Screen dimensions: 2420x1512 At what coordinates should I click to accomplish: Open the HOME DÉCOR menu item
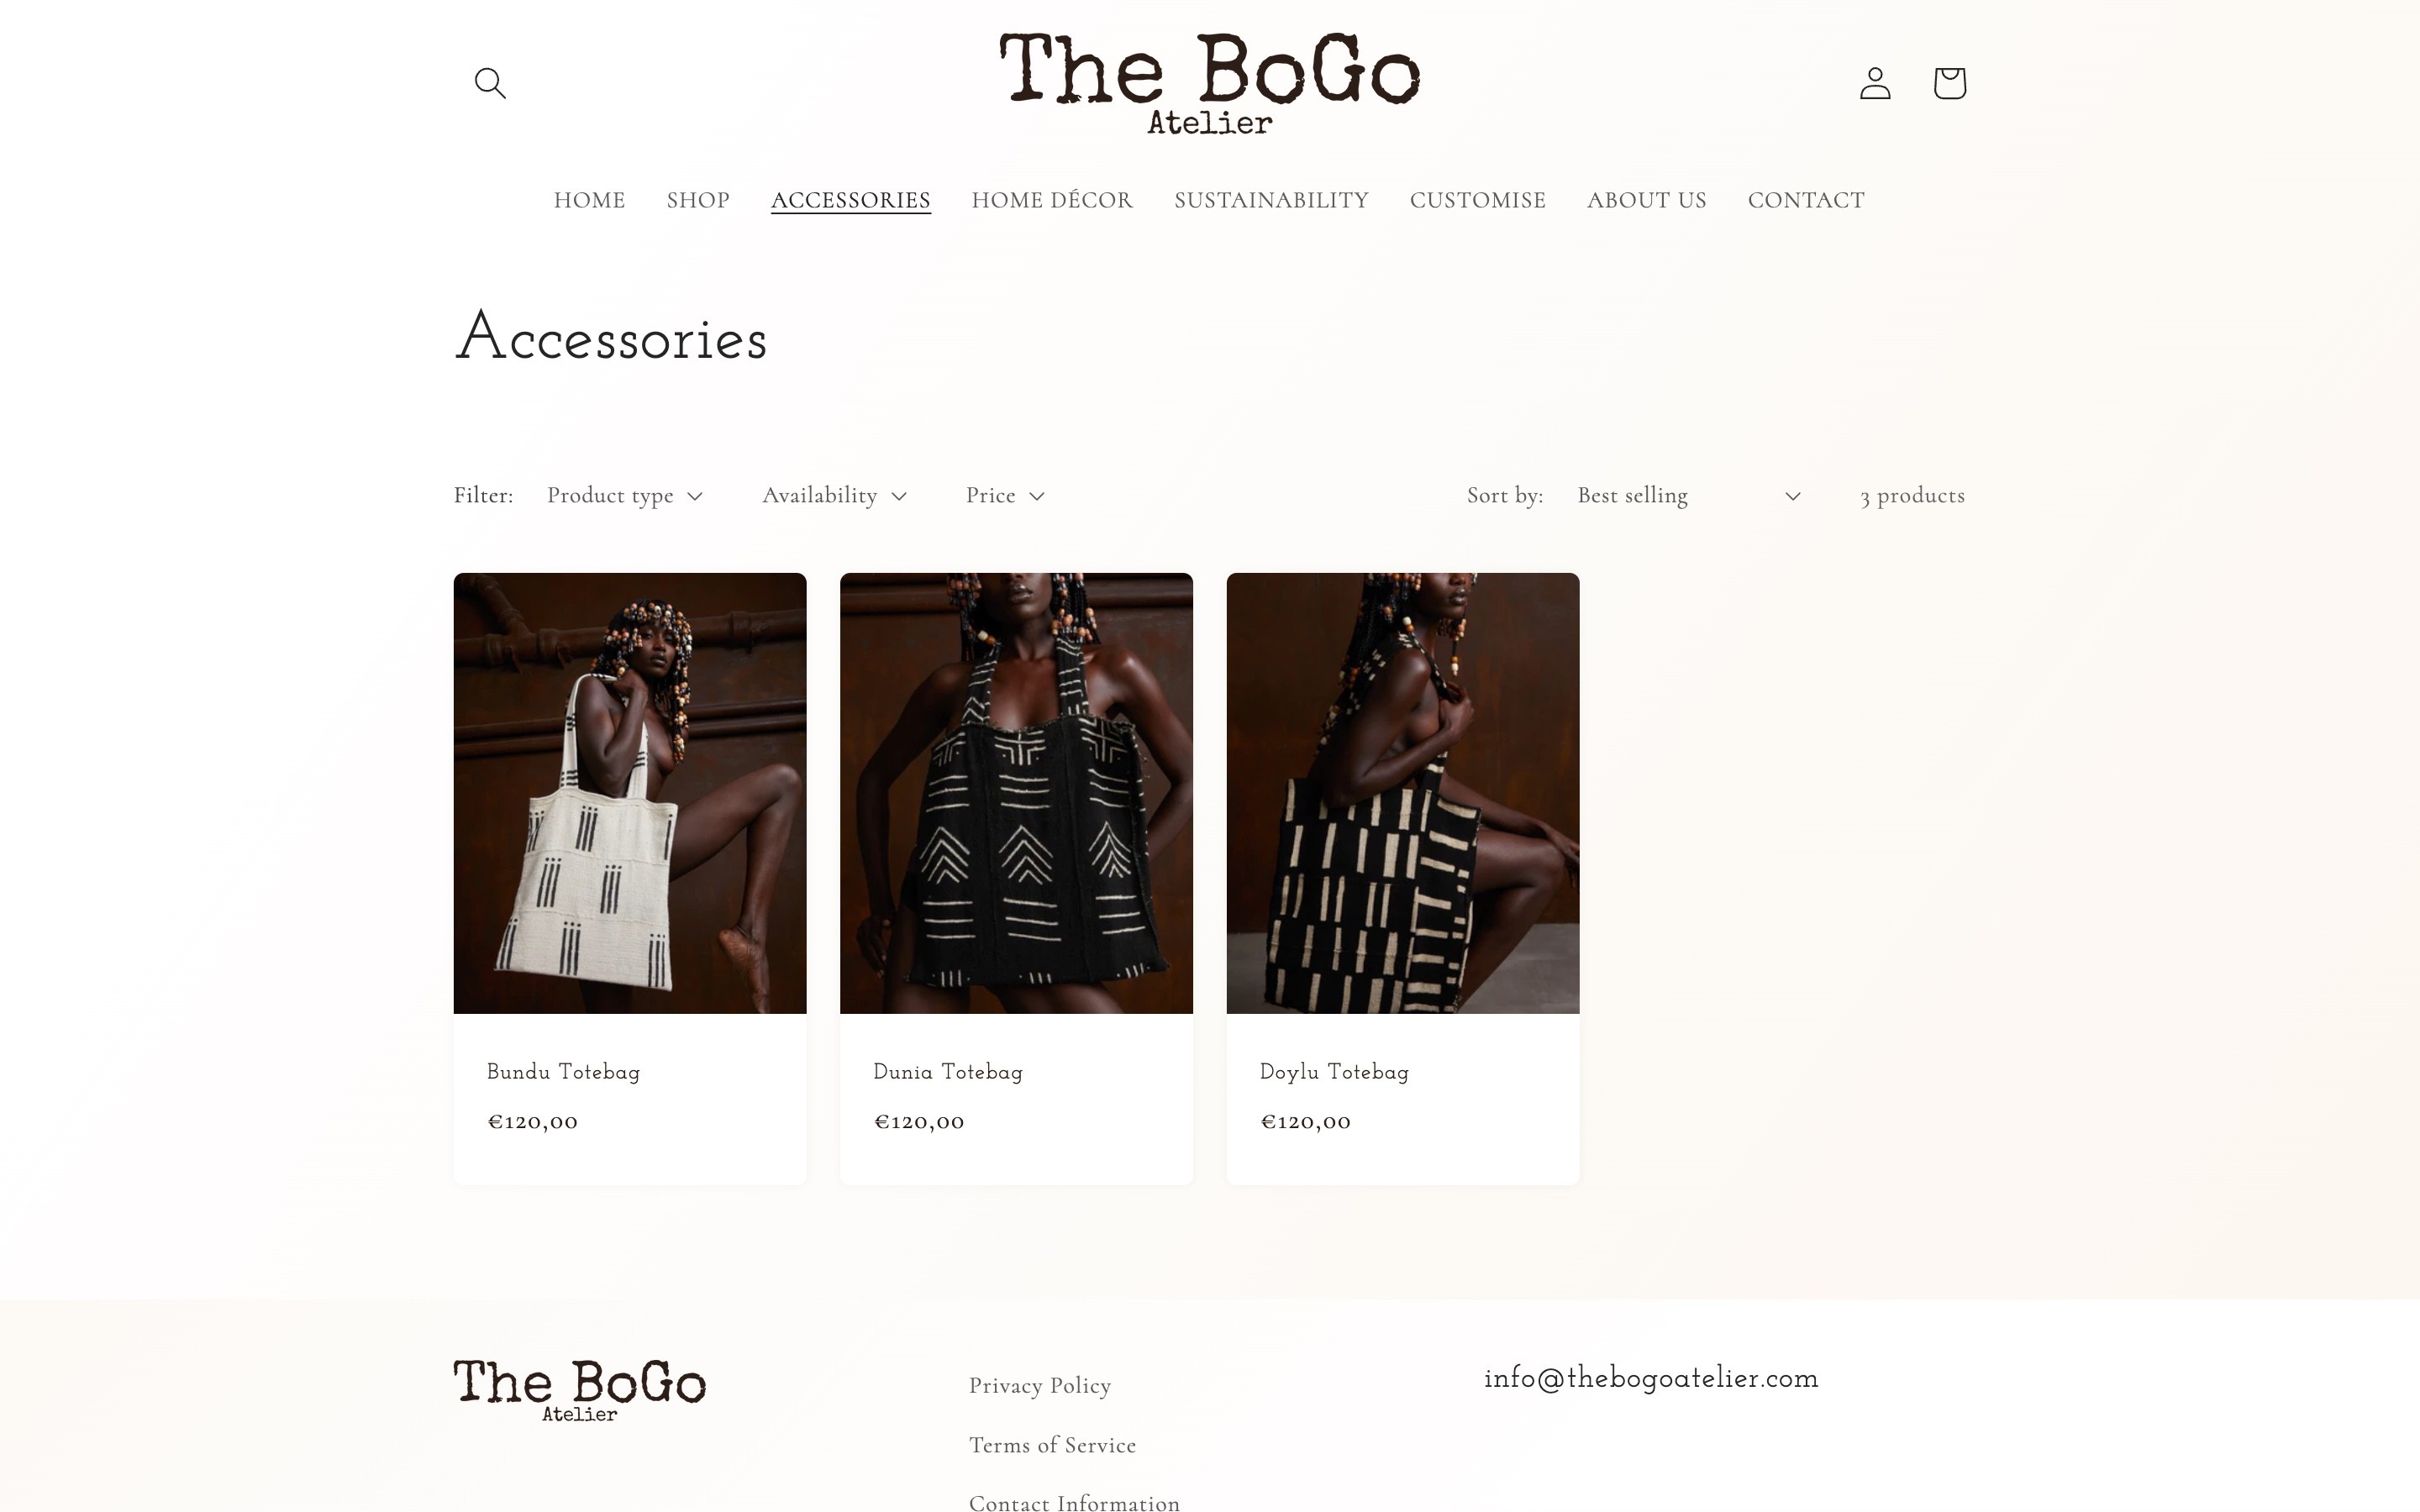tap(1052, 200)
